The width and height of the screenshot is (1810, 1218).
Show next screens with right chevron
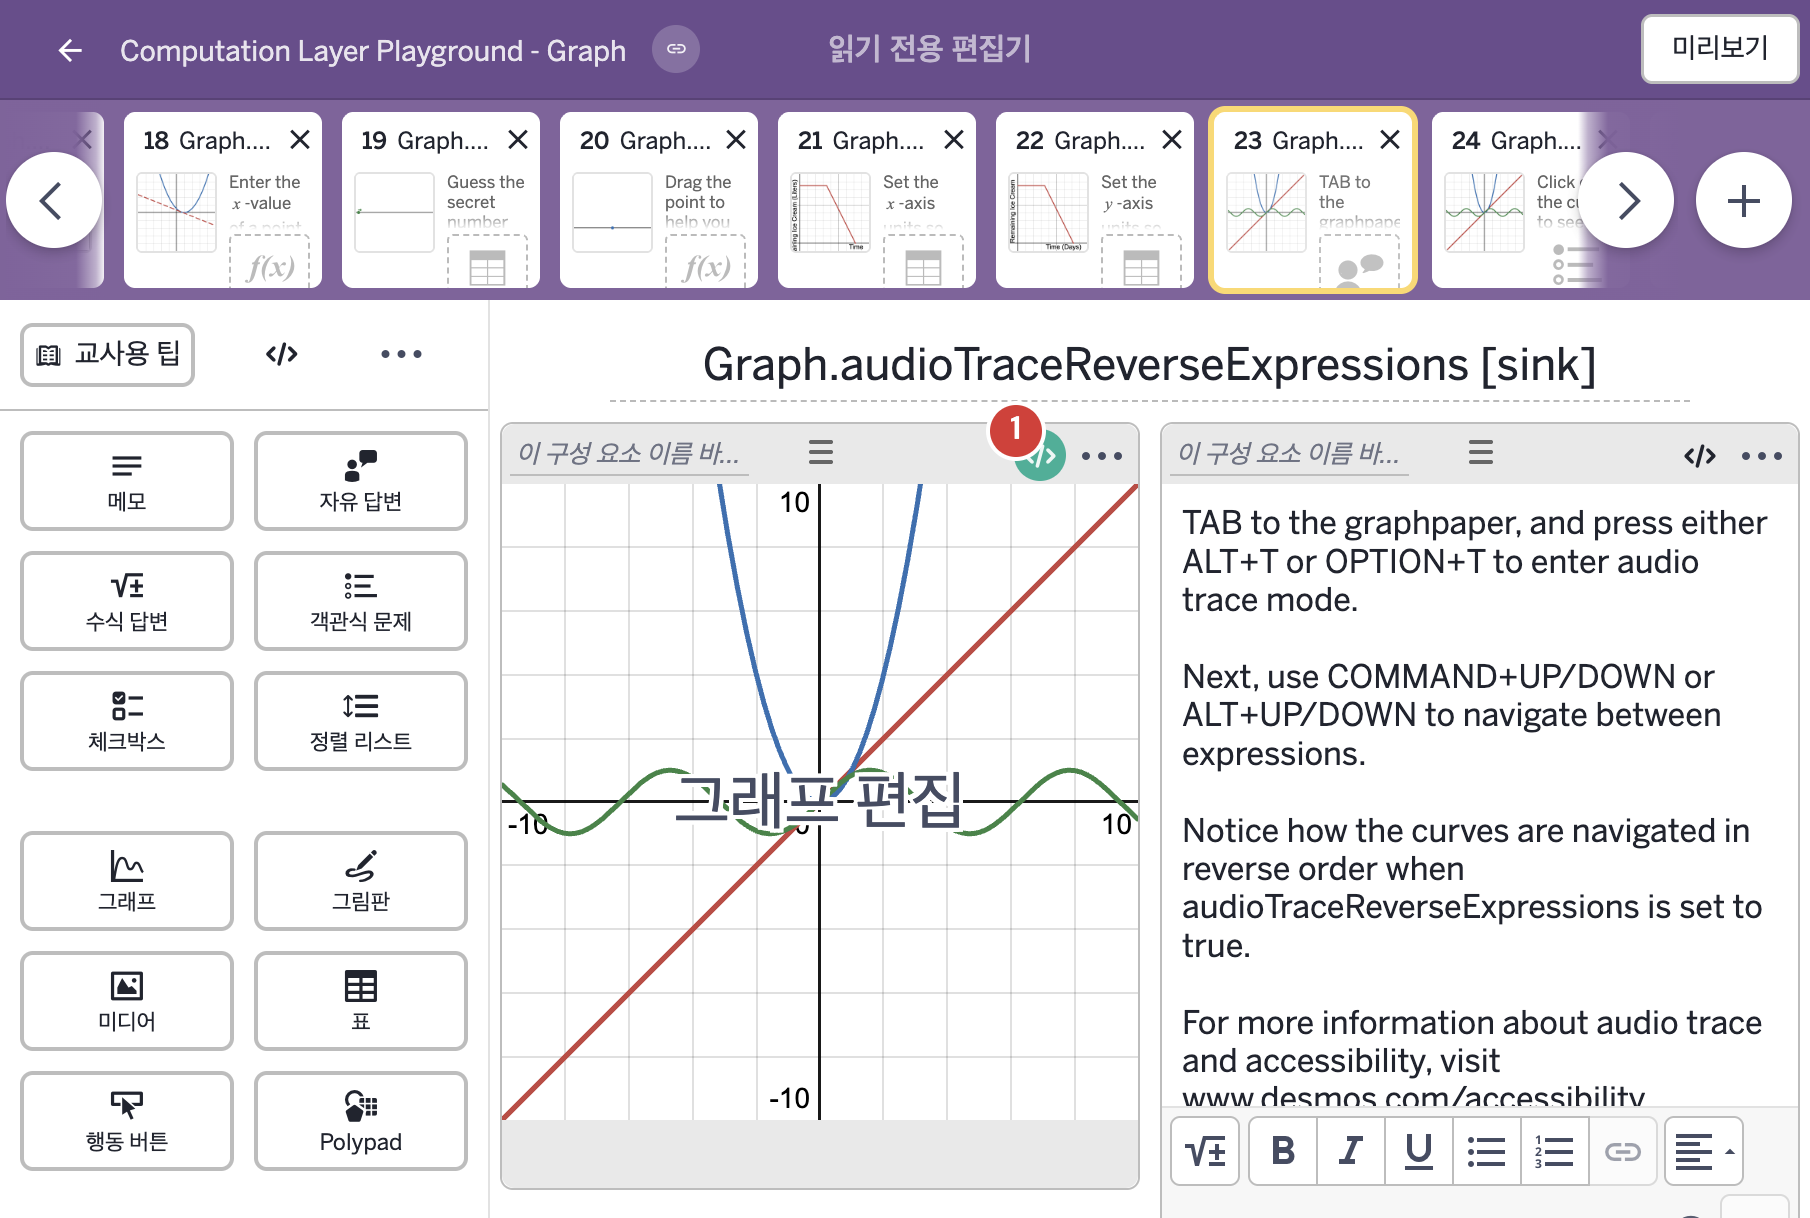pos(1627,200)
